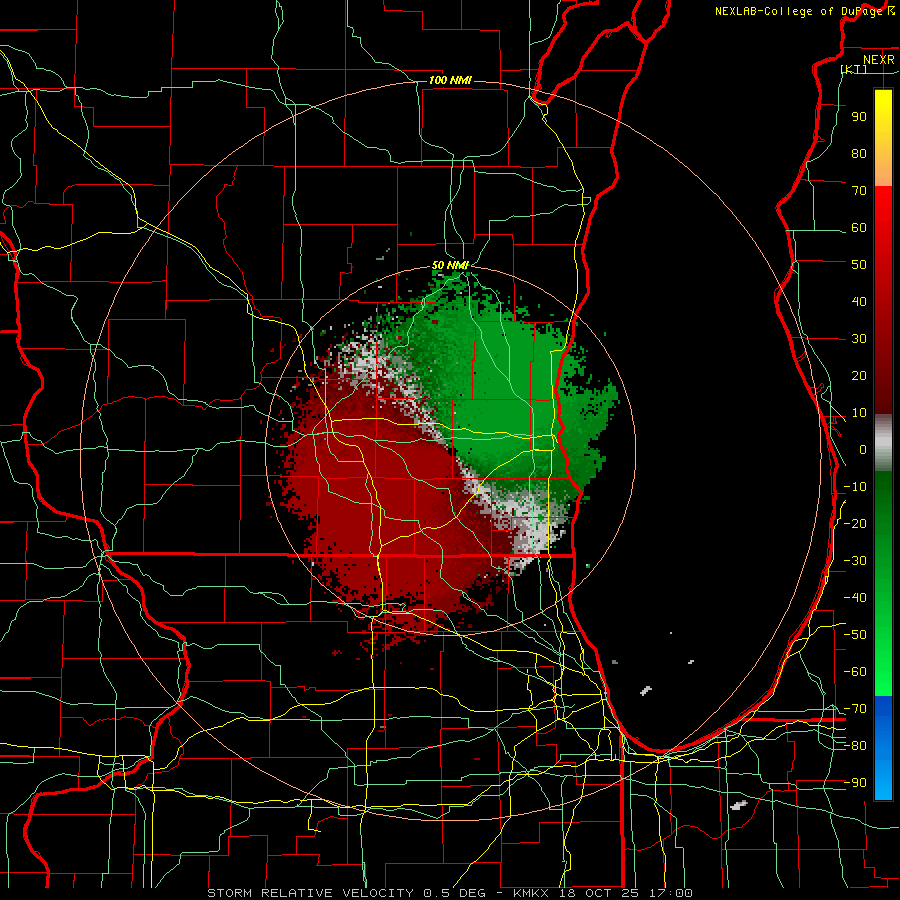Click the -10 scale value
The image size is (900, 900).
click(x=855, y=487)
